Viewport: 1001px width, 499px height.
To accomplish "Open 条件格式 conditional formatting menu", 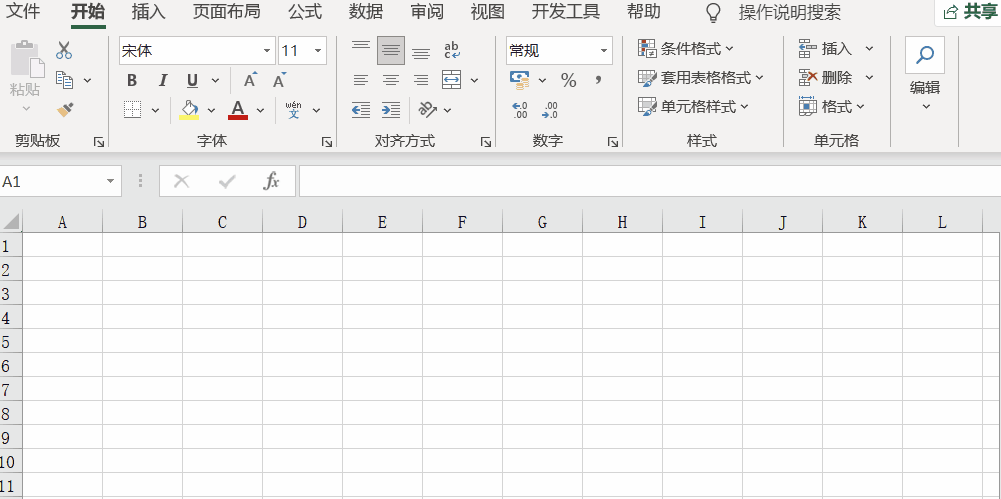I will pyautogui.click(x=686, y=48).
